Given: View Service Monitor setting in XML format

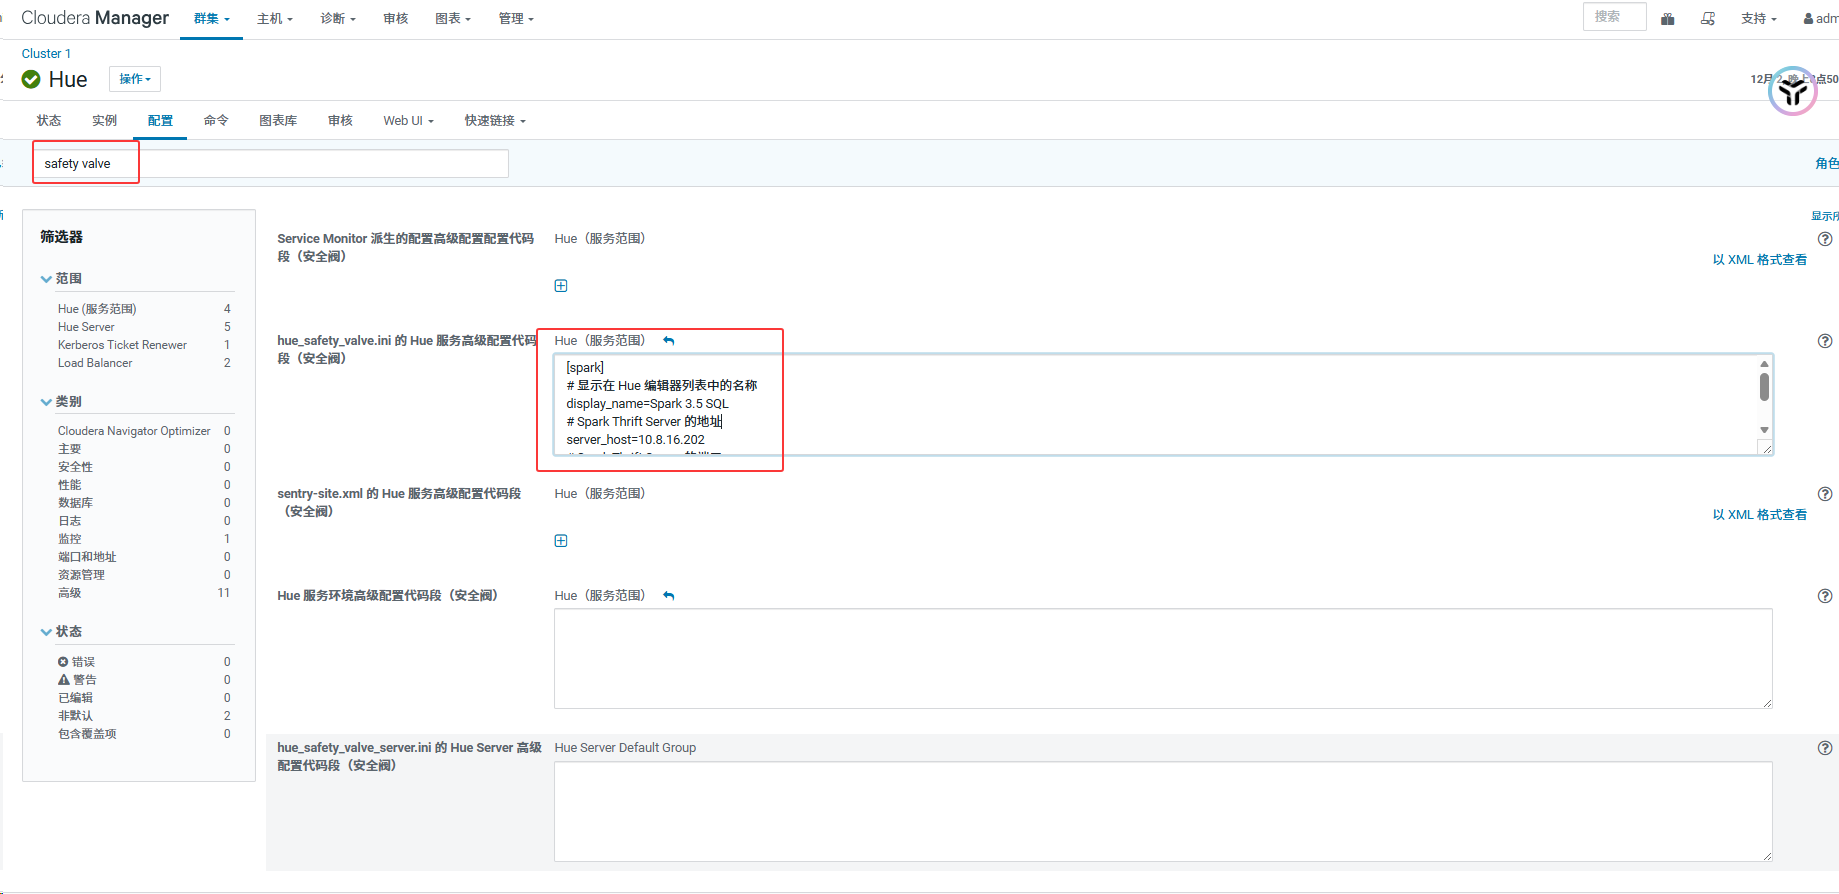Looking at the screenshot, I should coord(1759,260).
